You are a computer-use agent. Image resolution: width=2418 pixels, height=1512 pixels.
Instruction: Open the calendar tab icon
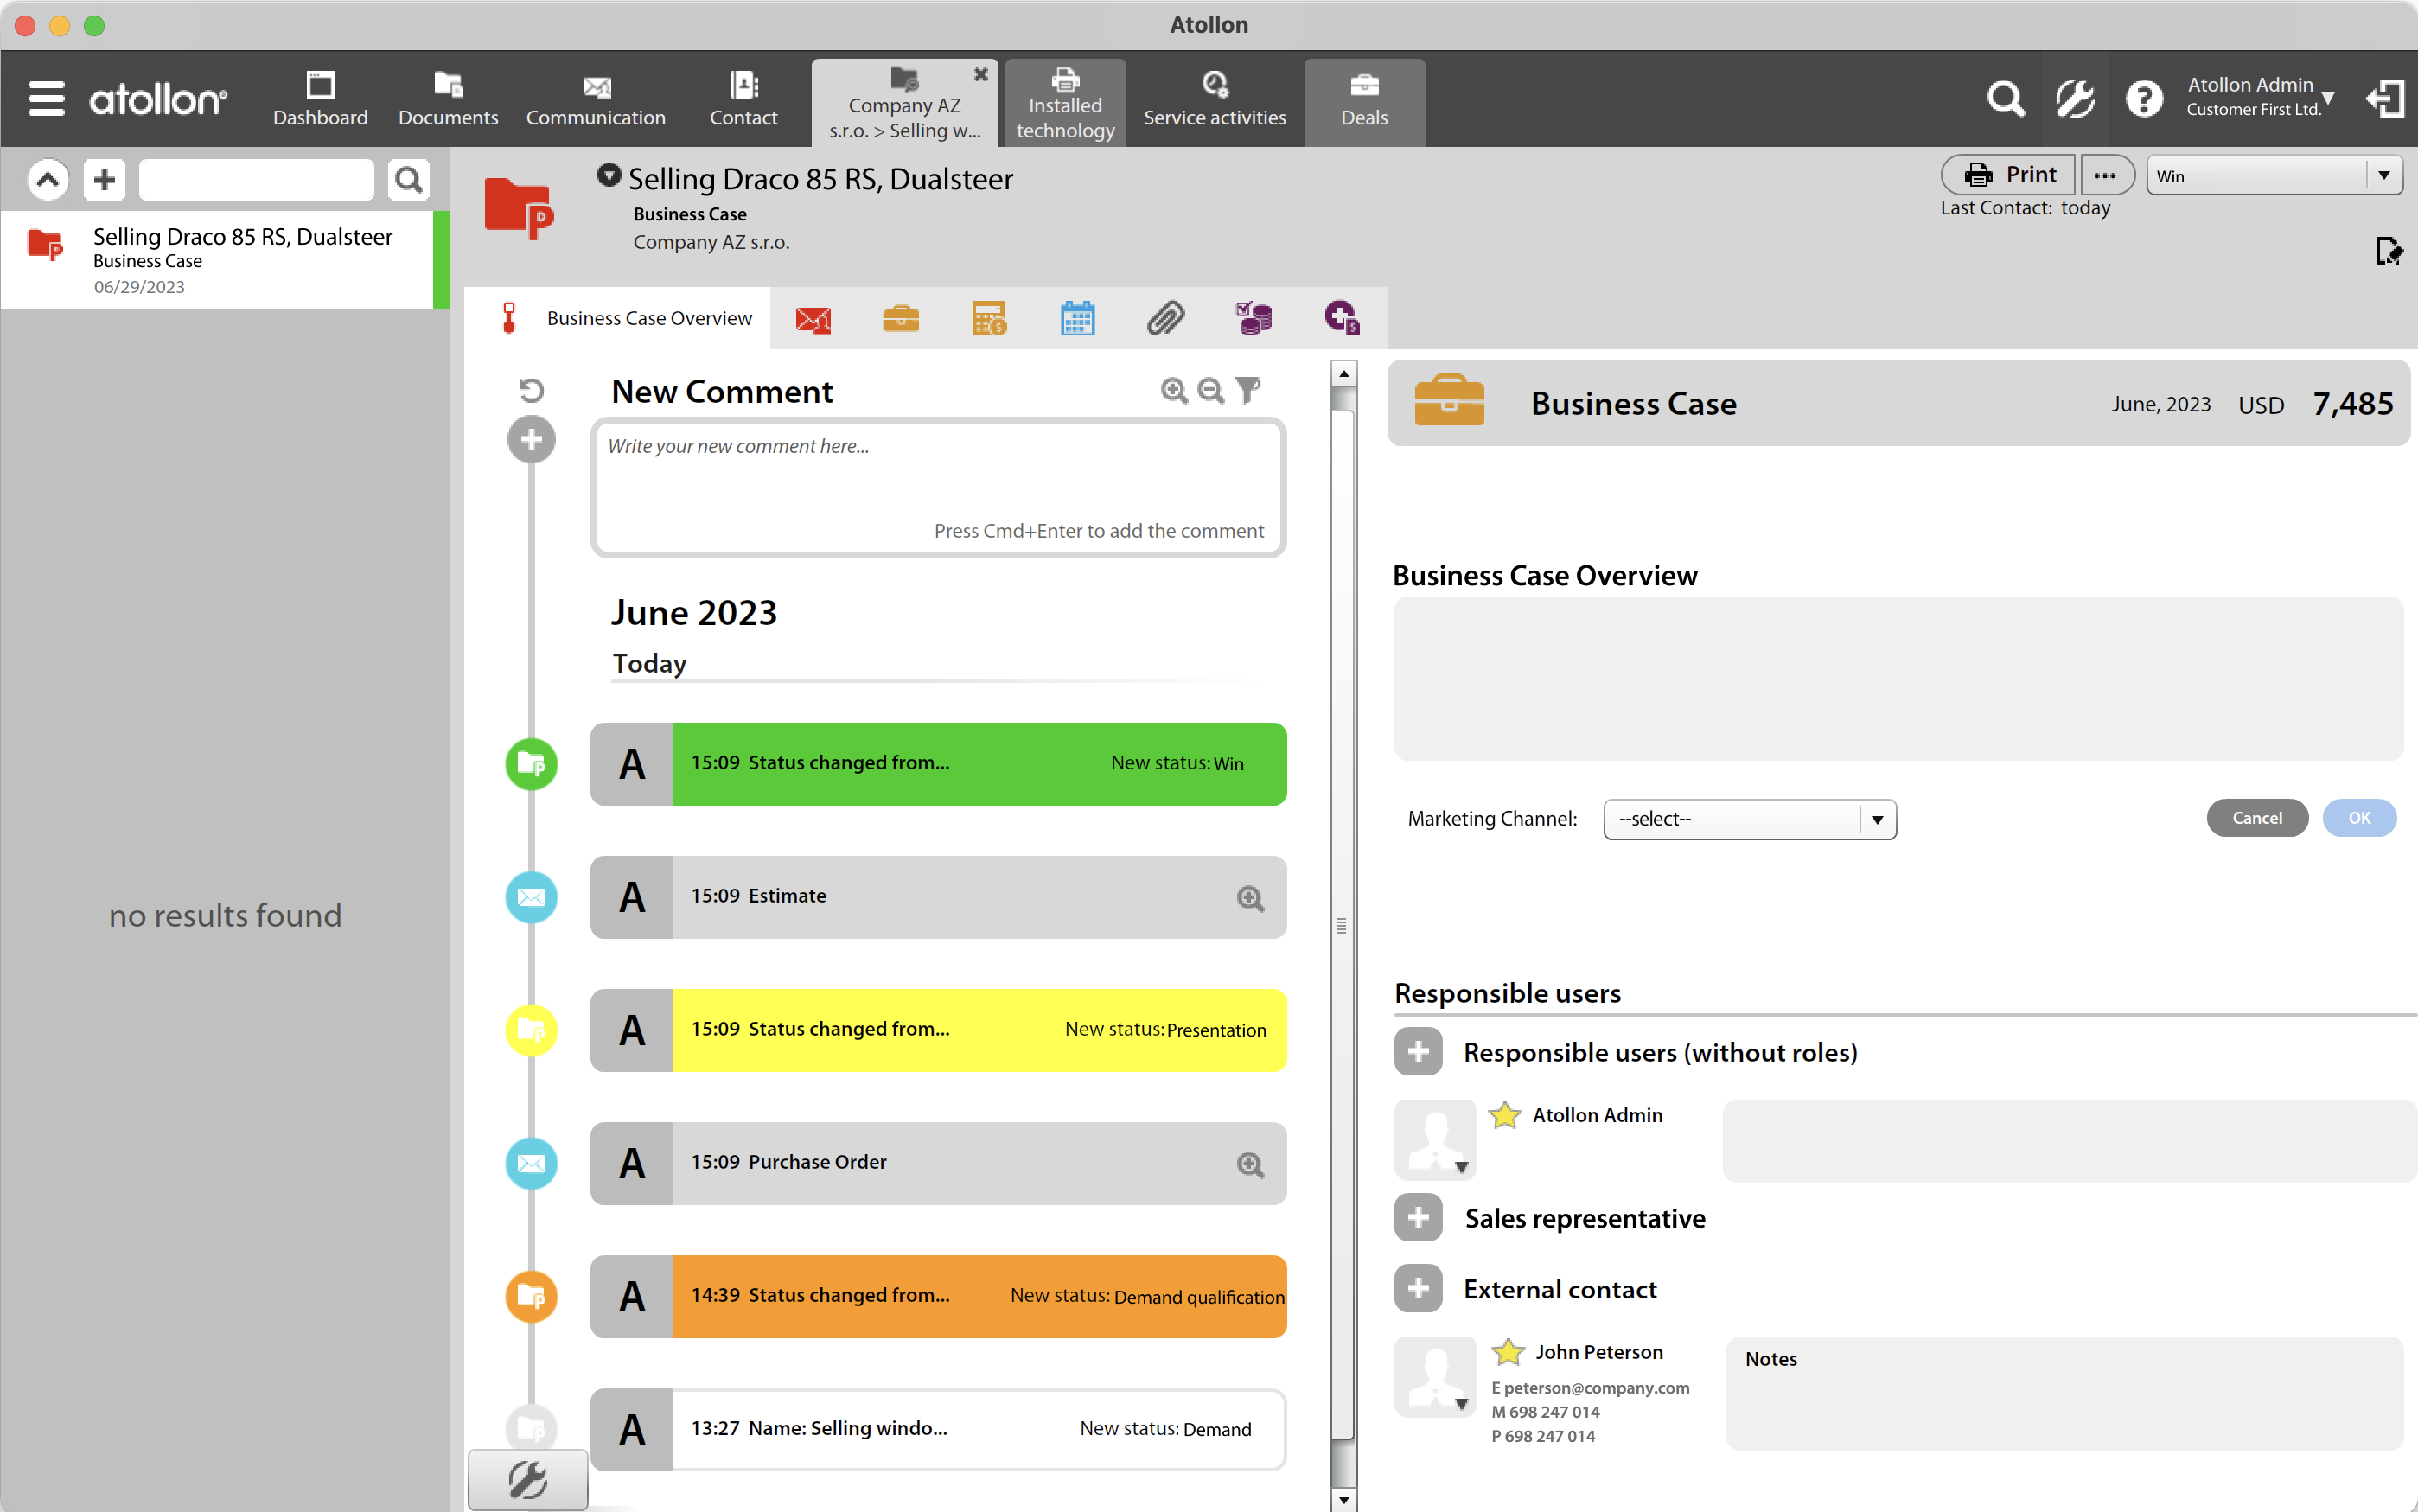coord(1077,319)
